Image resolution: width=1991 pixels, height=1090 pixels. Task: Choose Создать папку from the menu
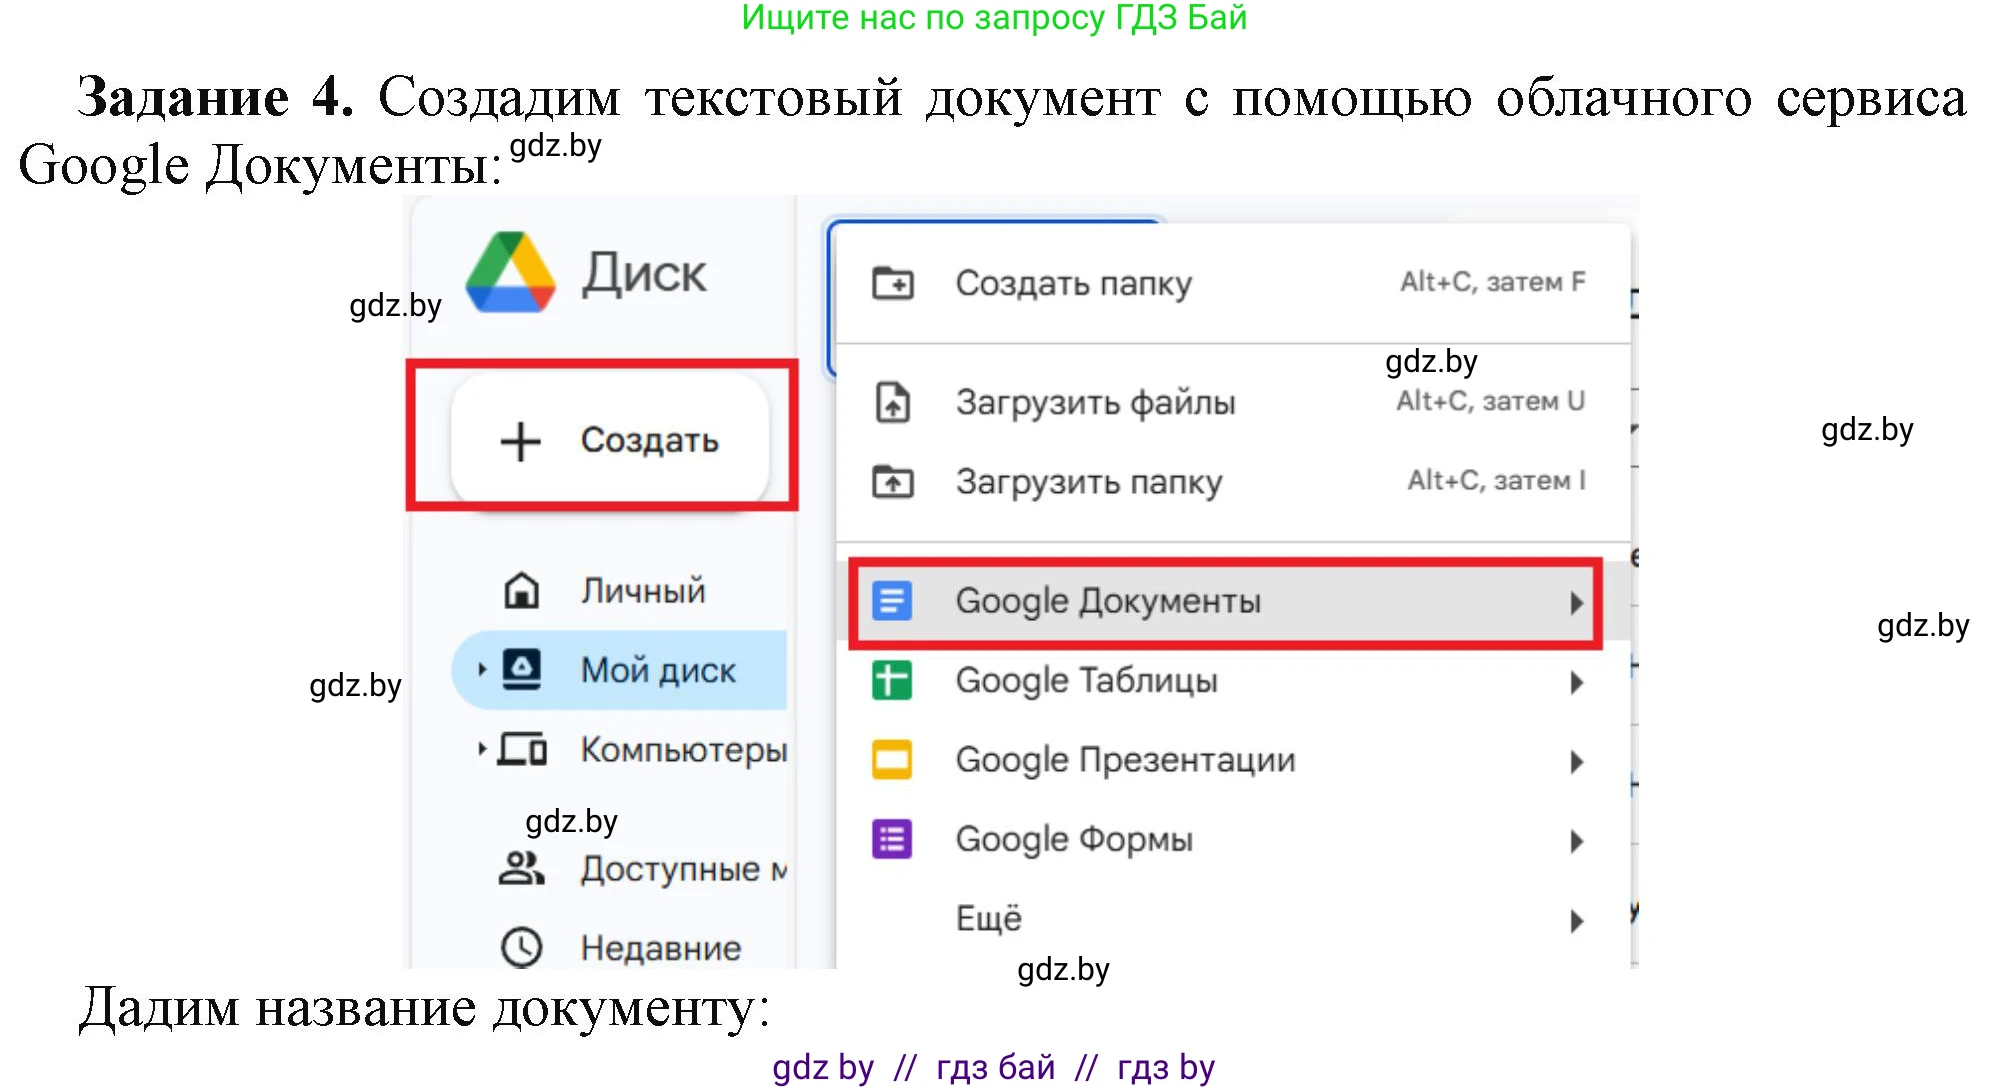(1073, 283)
